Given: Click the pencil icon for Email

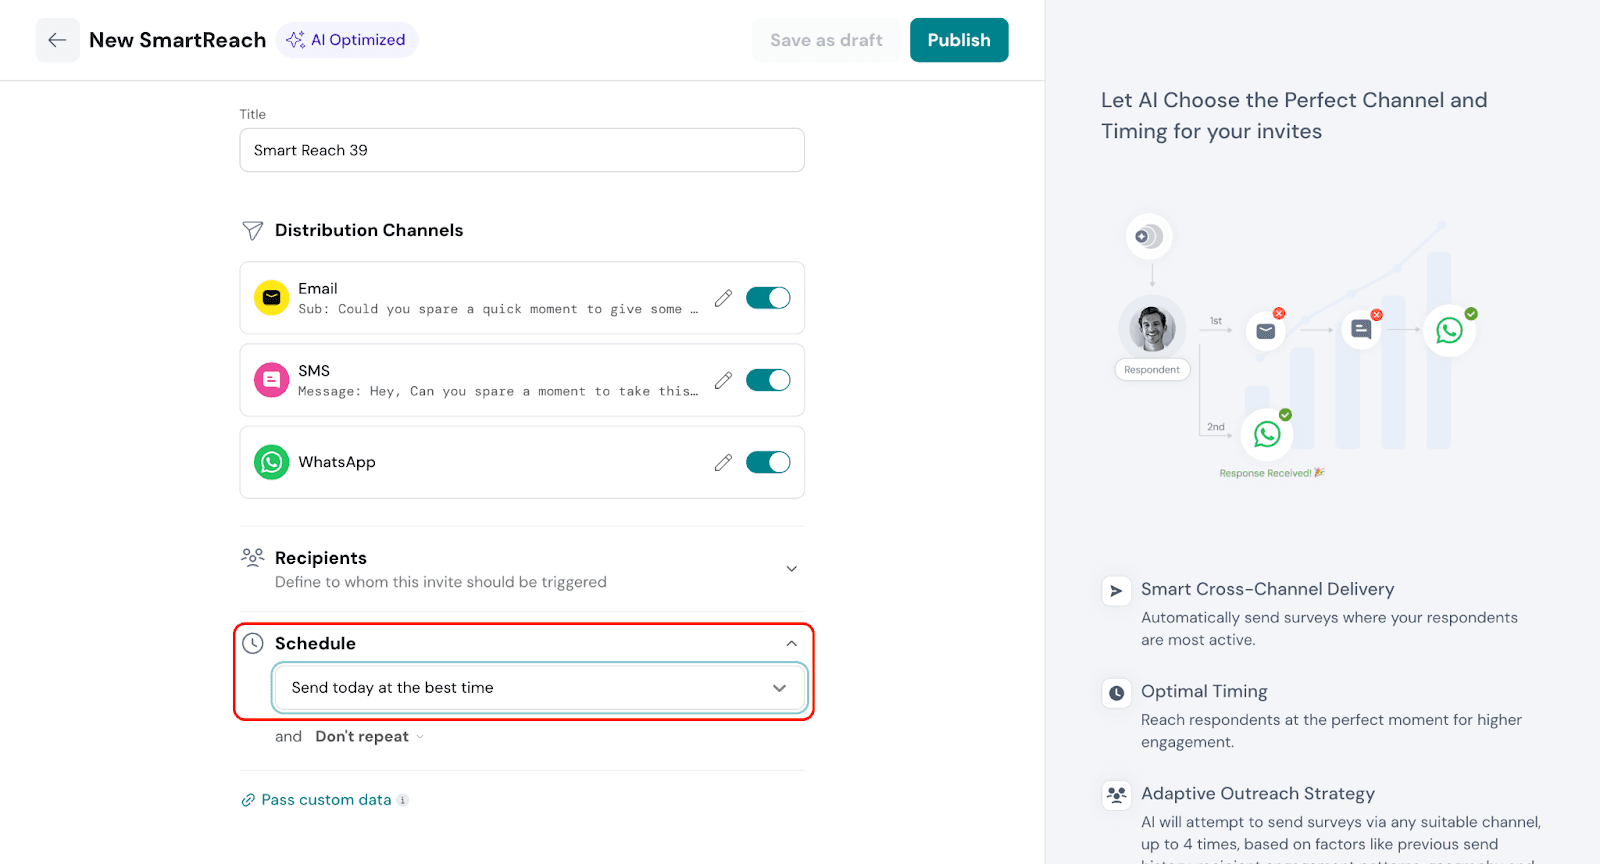Looking at the screenshot, I should (x=723, y=298).
